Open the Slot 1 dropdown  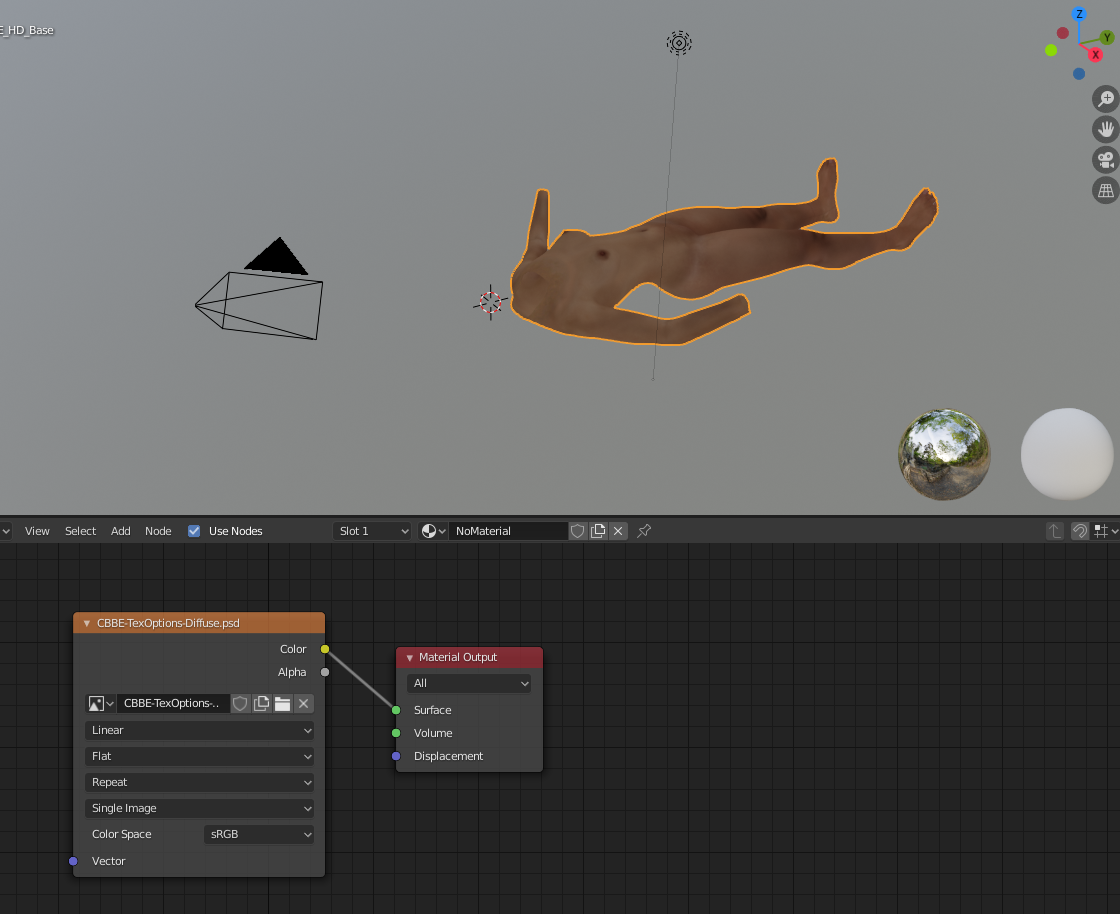pos(372,531)
